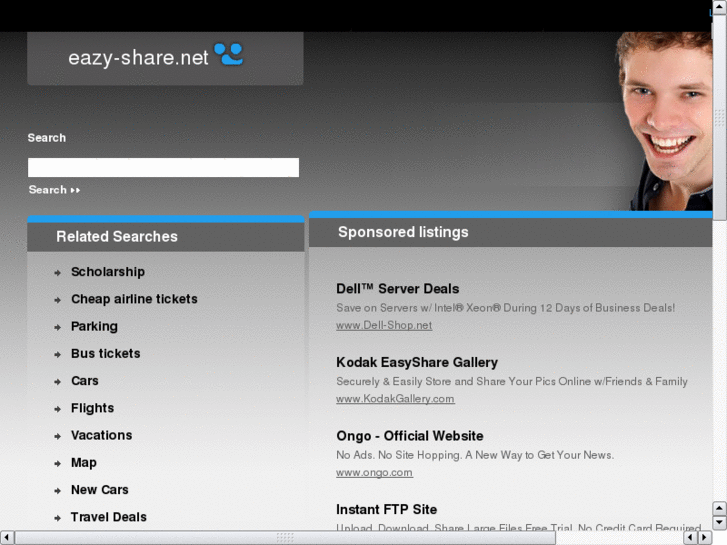Click arrow bullet beside Flights
Screen dimensions: 727x545
click(57, 409)
